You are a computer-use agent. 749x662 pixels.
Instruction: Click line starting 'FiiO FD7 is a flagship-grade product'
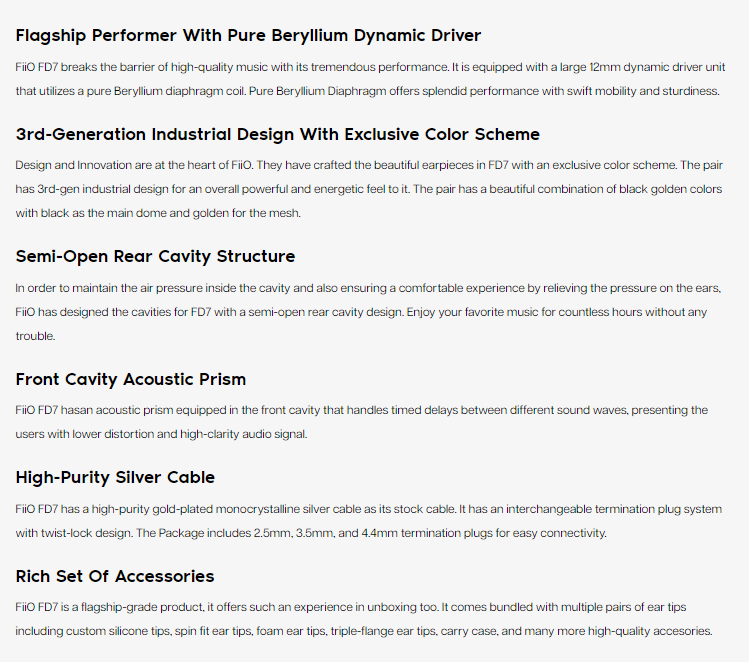point(351,607)
